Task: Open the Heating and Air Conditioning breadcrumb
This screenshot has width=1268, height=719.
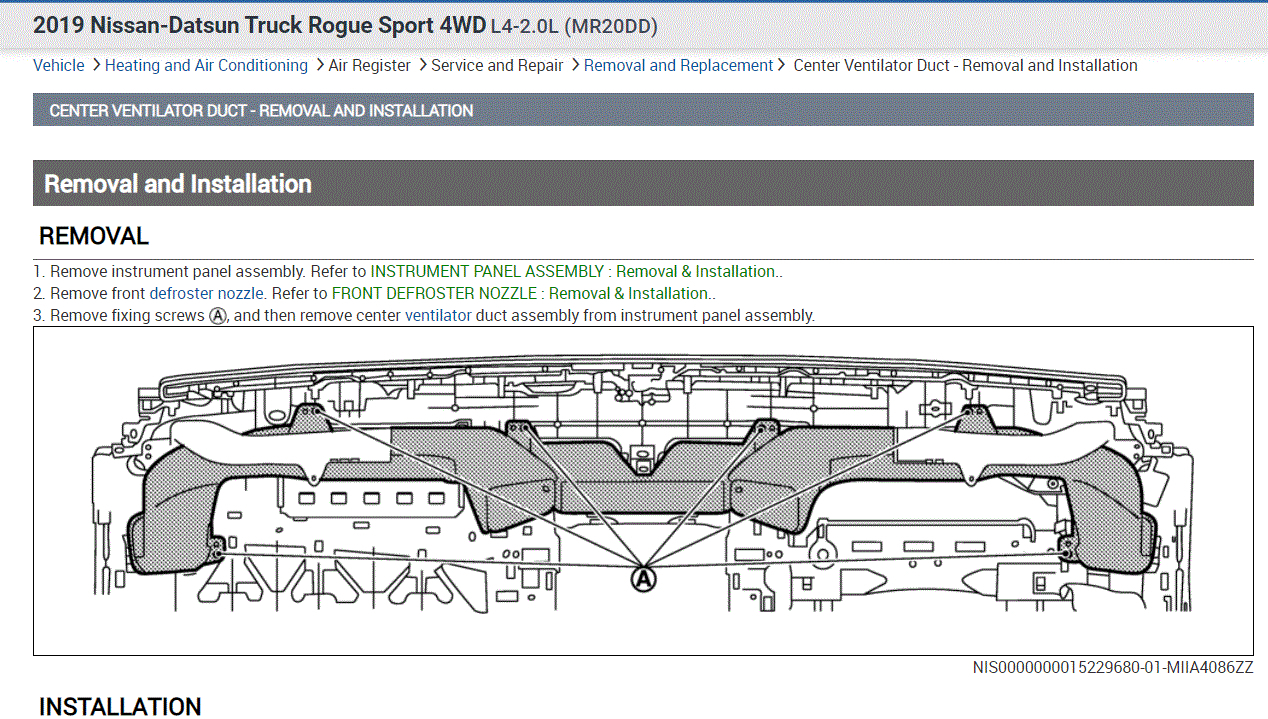Action: pos(206,65)
